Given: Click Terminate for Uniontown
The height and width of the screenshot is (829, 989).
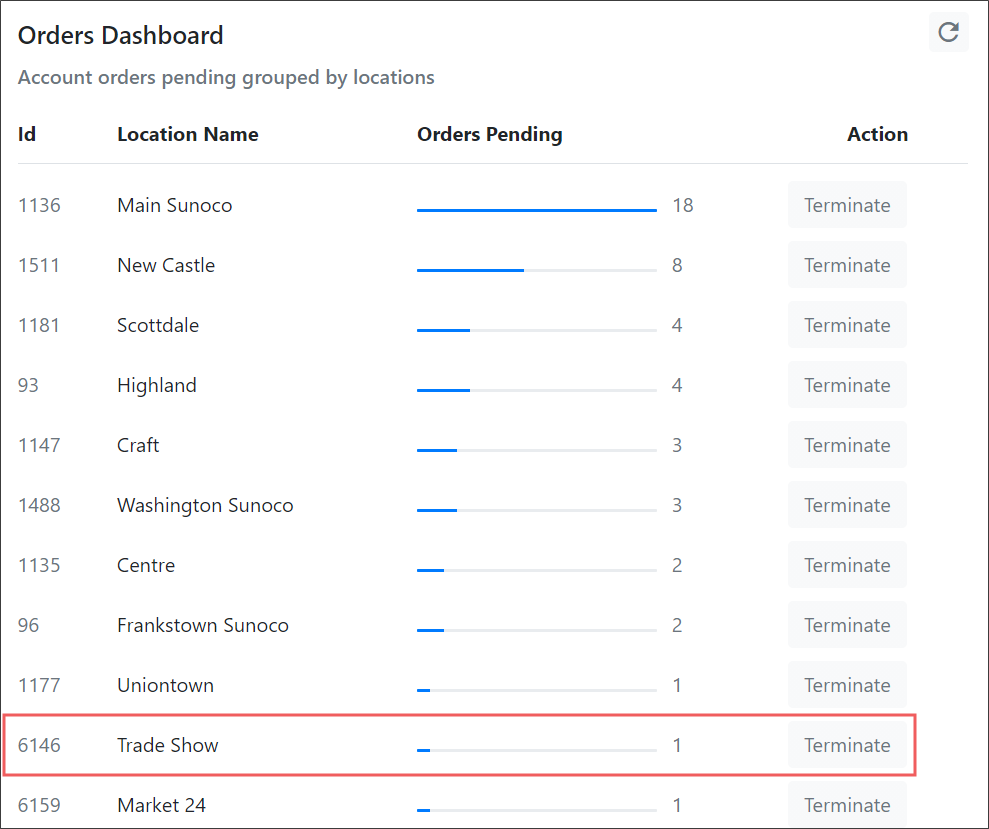Looking at the screenshot, I should [x=847, y=685].
